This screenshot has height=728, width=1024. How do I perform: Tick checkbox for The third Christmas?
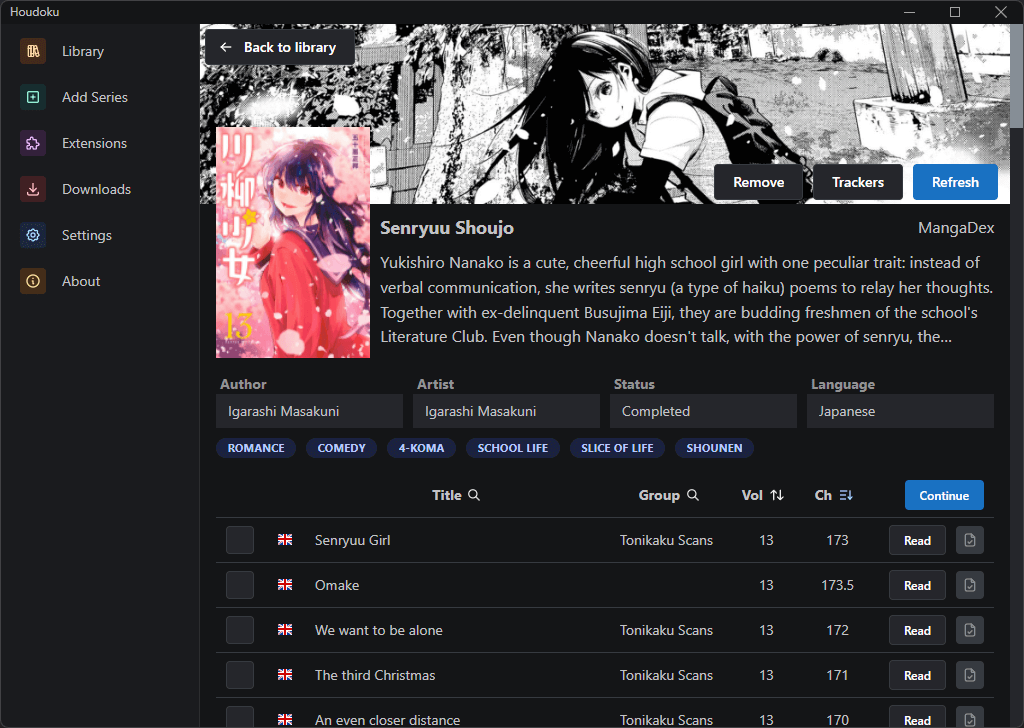pyautogui.click(x=240, y=675)
